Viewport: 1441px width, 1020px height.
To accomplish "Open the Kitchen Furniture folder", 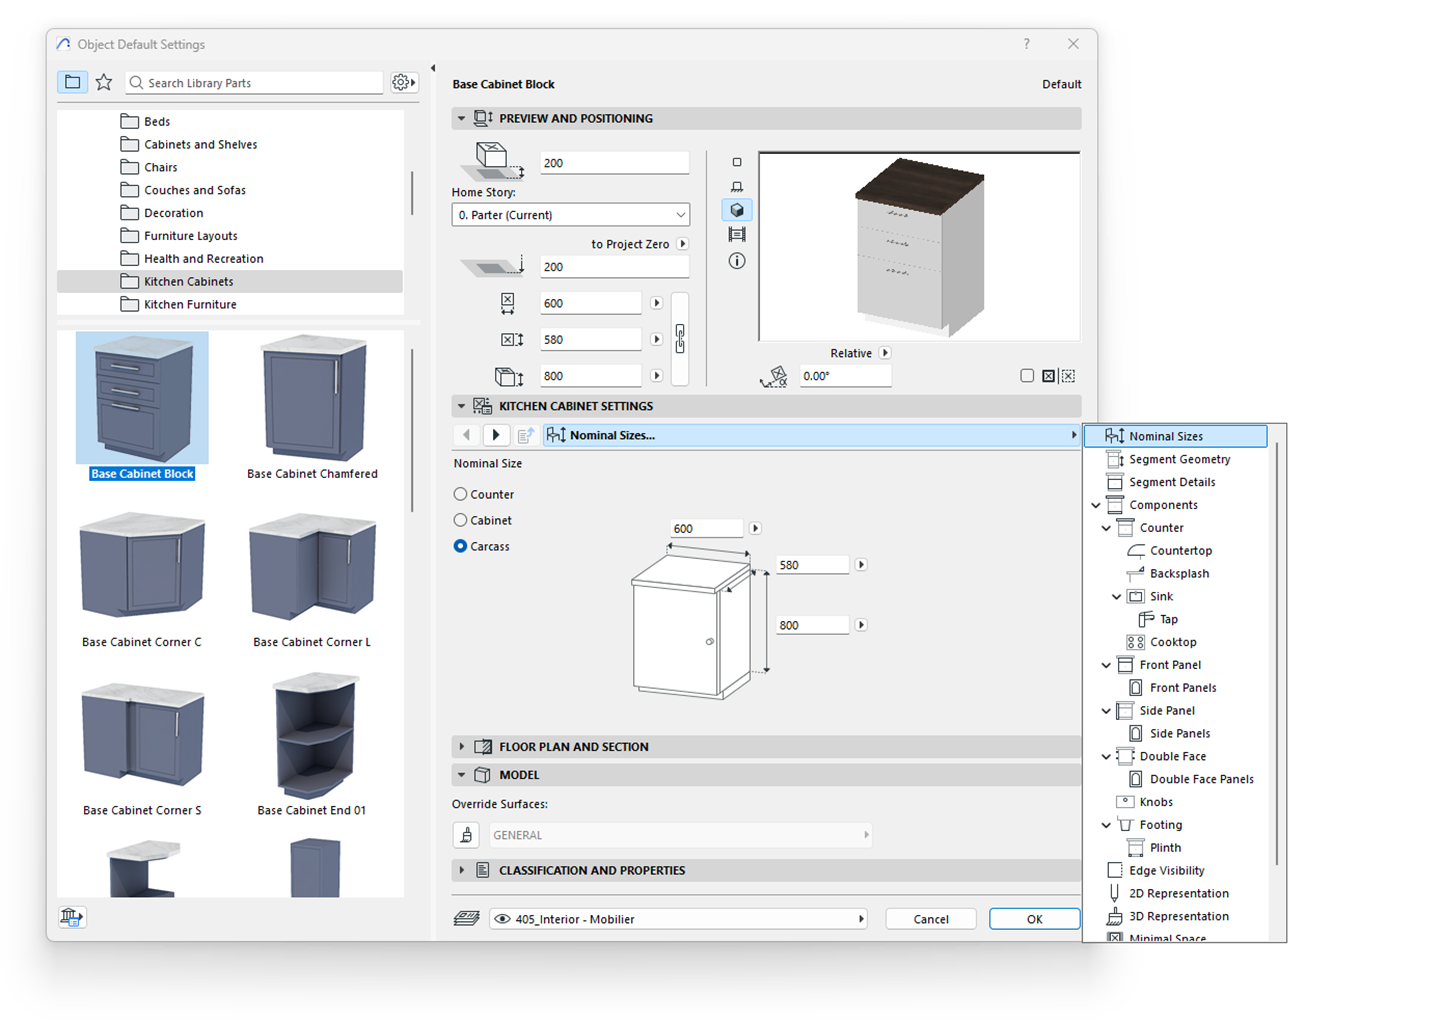I will pyautogui.click(x=190, y=304).
